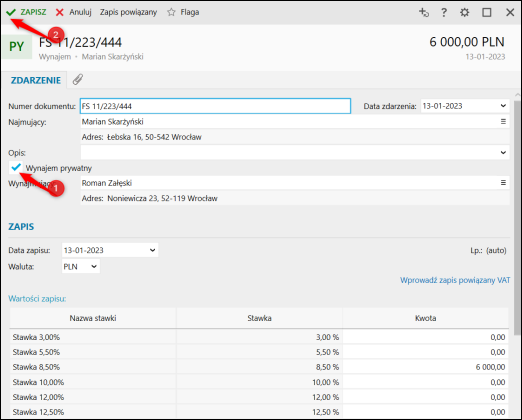This screenshot has height=420, width=522.
Task: Click the Numer dokumentu input field
Action: 215,106
